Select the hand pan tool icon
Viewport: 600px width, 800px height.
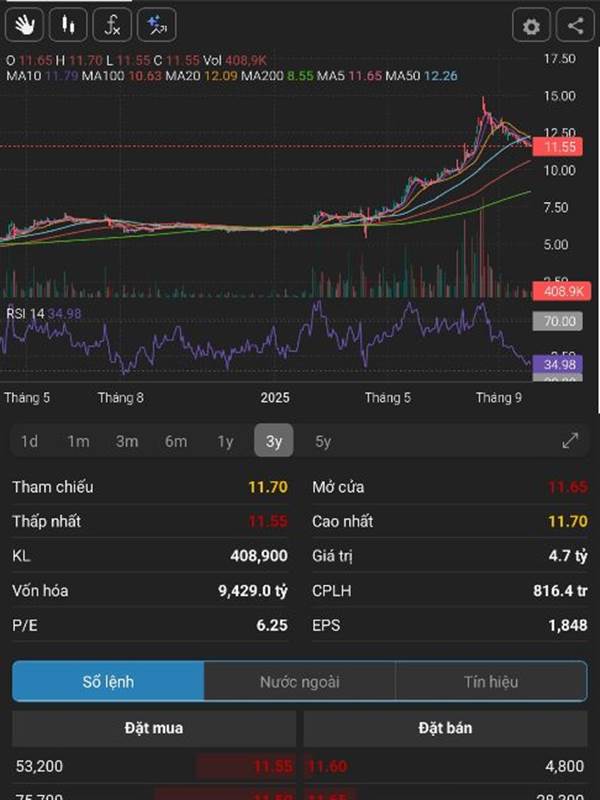(24, 24)
